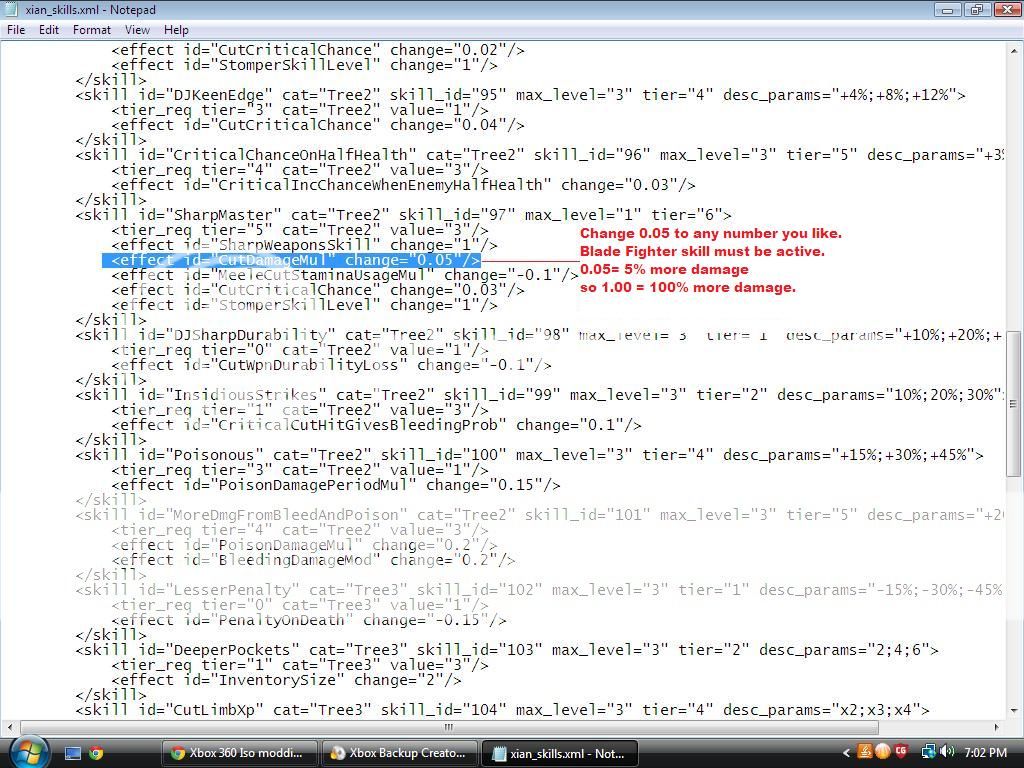Open the Edit menu
This screenshot has height=768, width=1024.
click(x=48, y=30)
